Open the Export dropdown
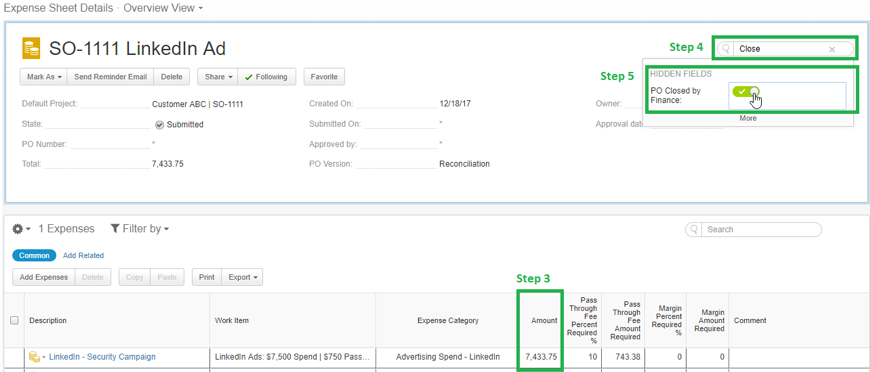 [242, 277]
